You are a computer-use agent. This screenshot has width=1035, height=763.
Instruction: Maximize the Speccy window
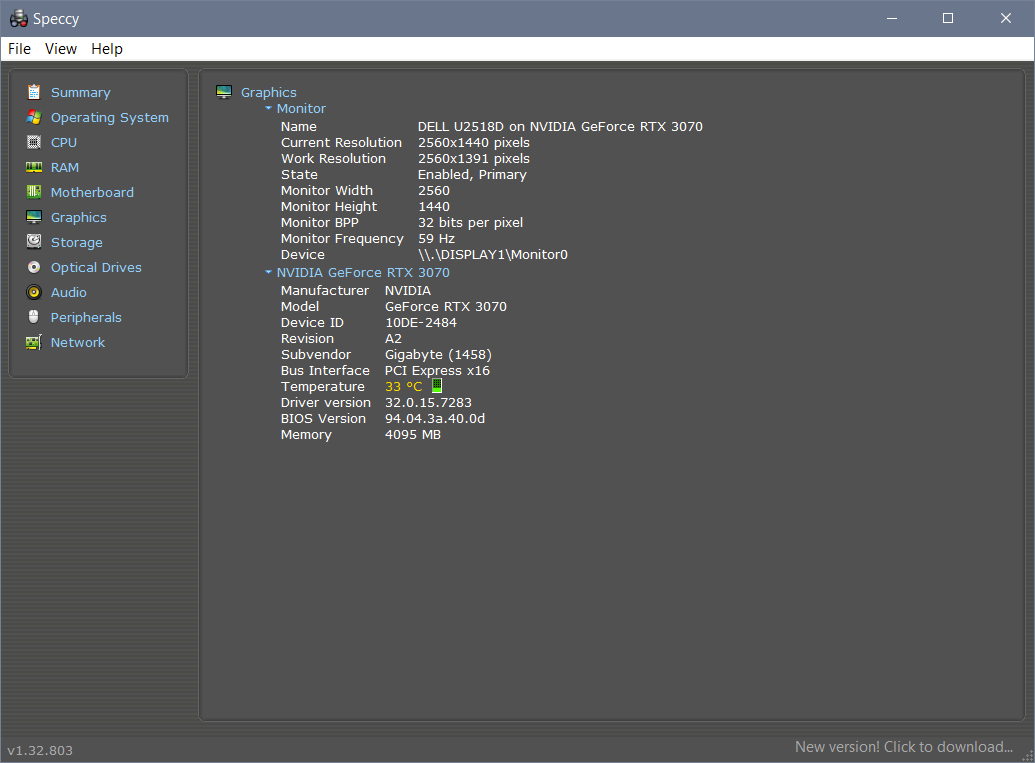pos(948,18)
